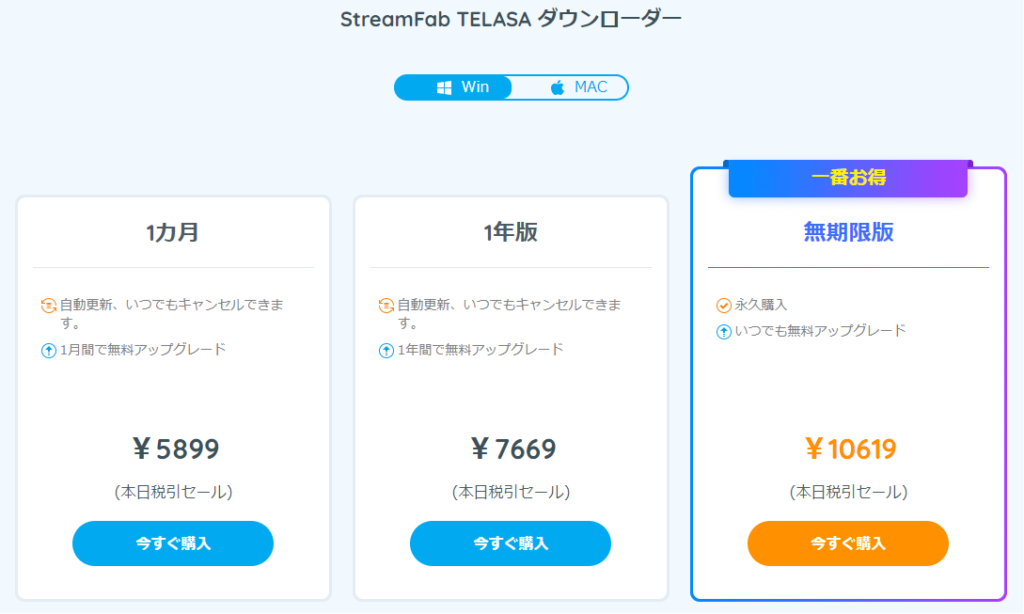The image size is (1024, 614).
Task: Click the ¥5899 price
Action: click(176, 449)
